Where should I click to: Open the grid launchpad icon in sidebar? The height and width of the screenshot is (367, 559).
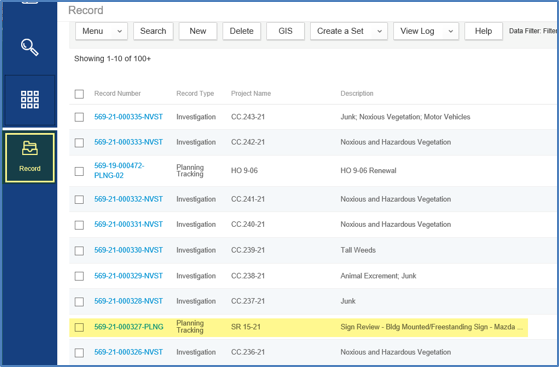point(30,100)
